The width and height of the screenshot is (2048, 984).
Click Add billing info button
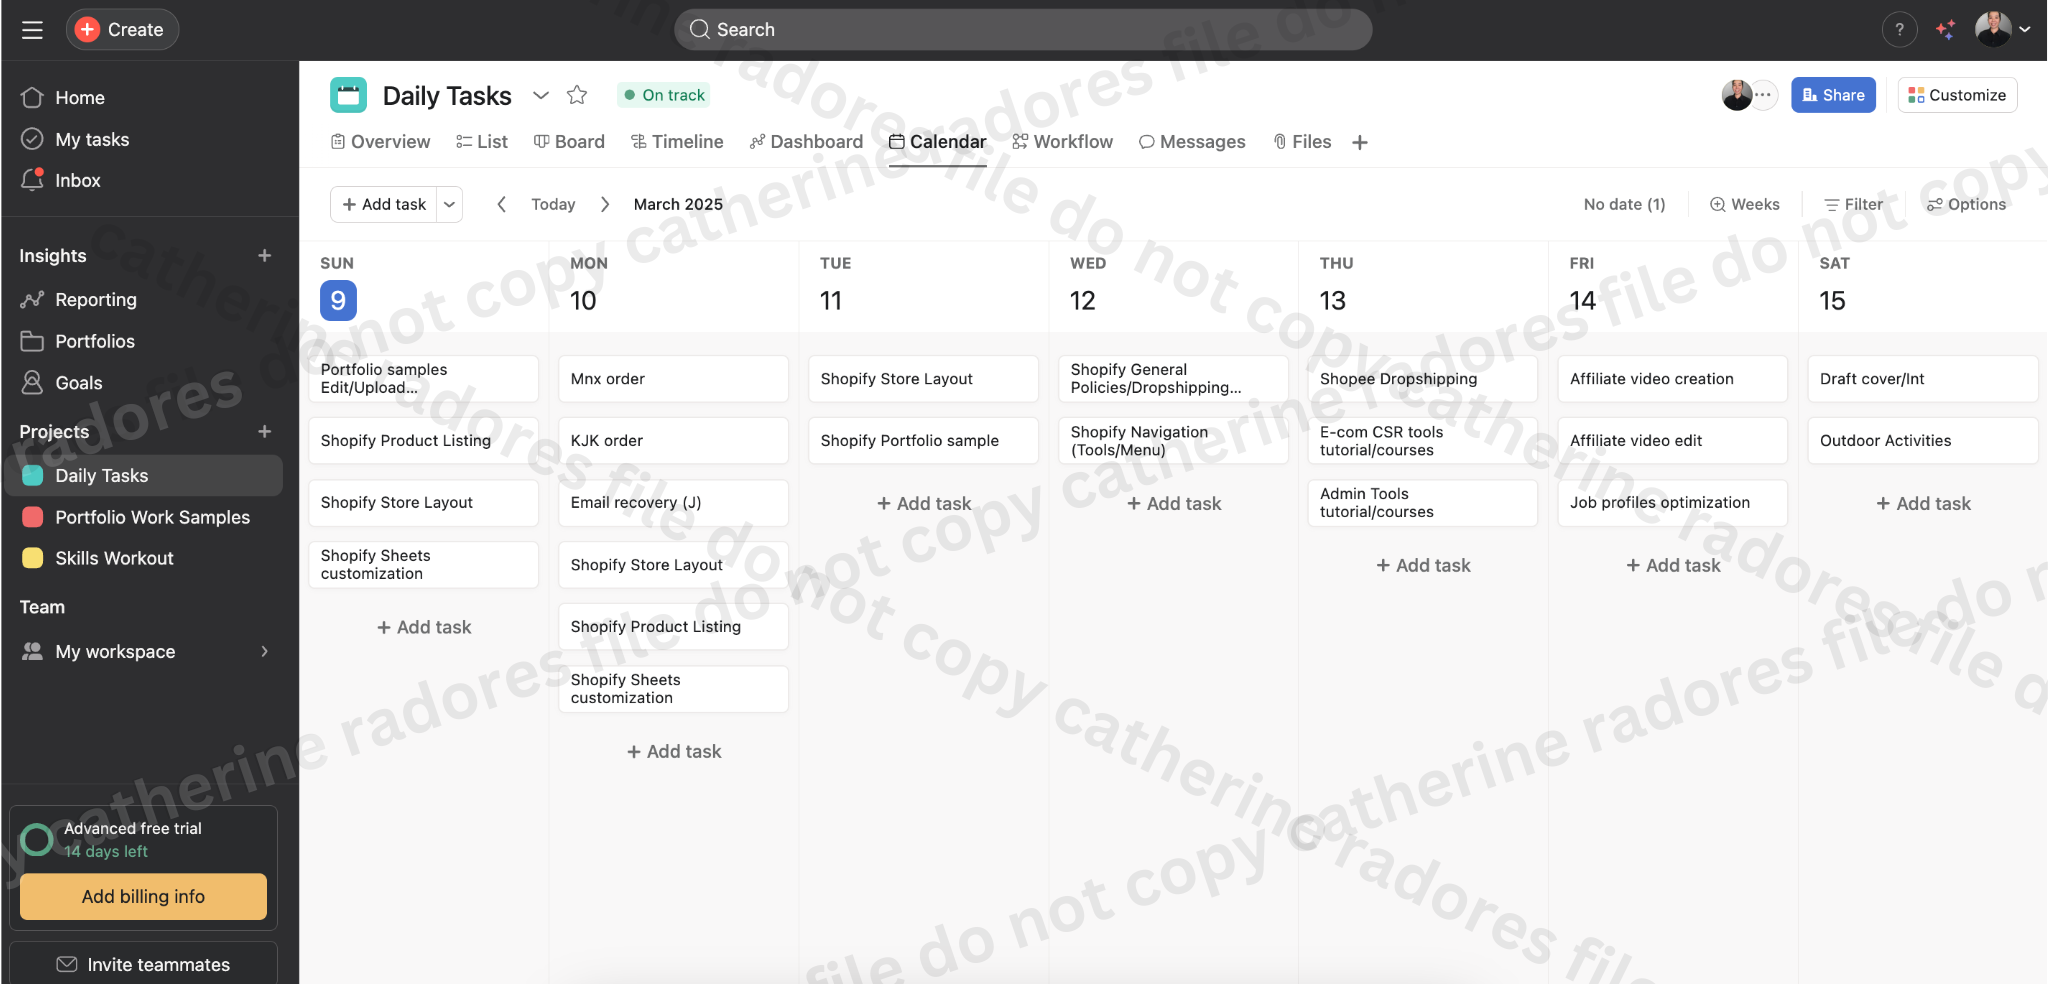[143, 897]
